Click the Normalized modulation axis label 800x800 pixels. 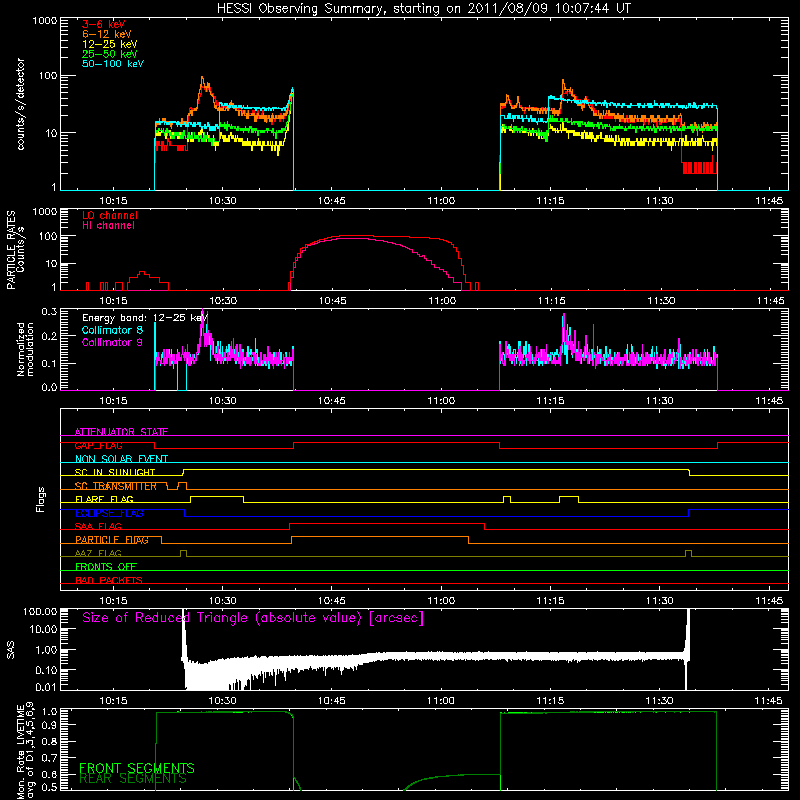(25, 349)
